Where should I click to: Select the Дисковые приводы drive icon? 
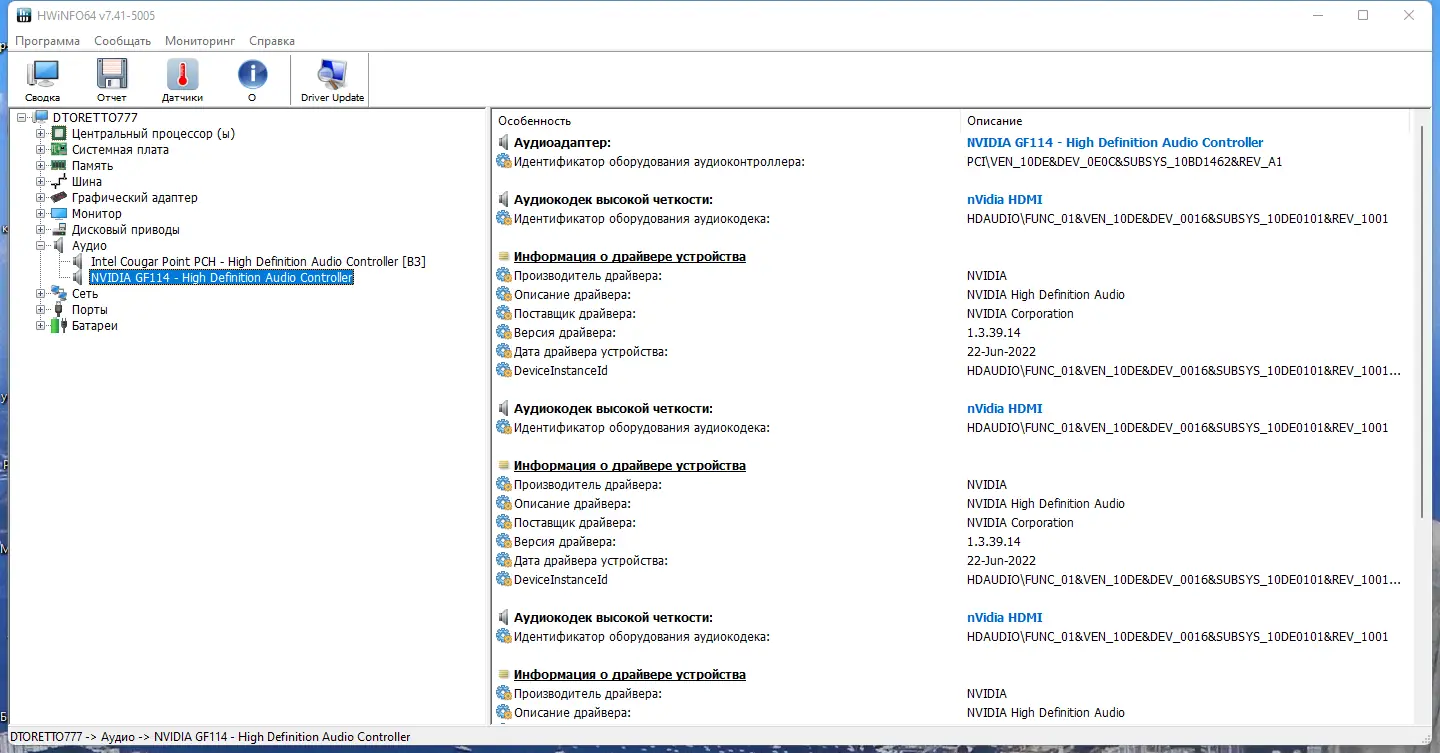(x=59, y=230)
